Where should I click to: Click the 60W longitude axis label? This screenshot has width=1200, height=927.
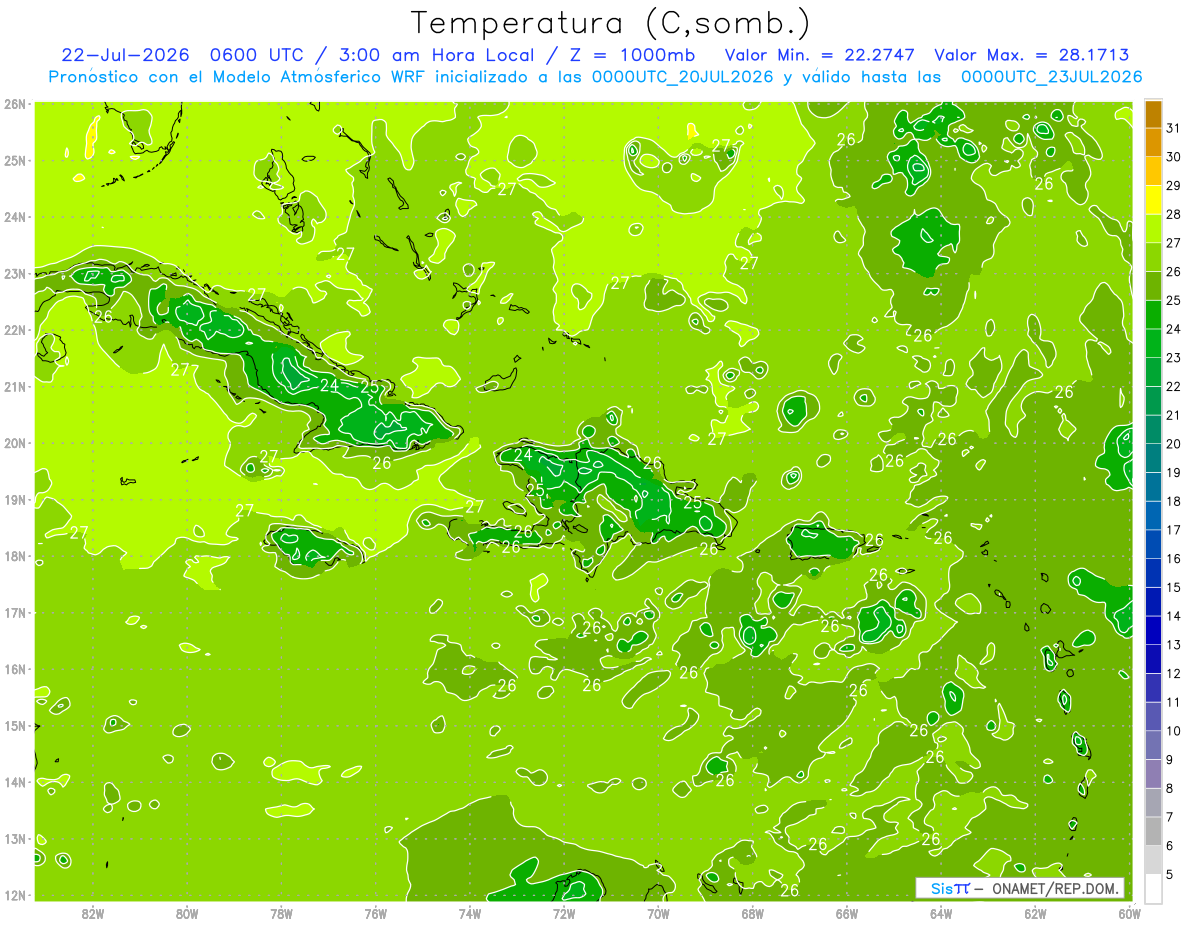1130,913
